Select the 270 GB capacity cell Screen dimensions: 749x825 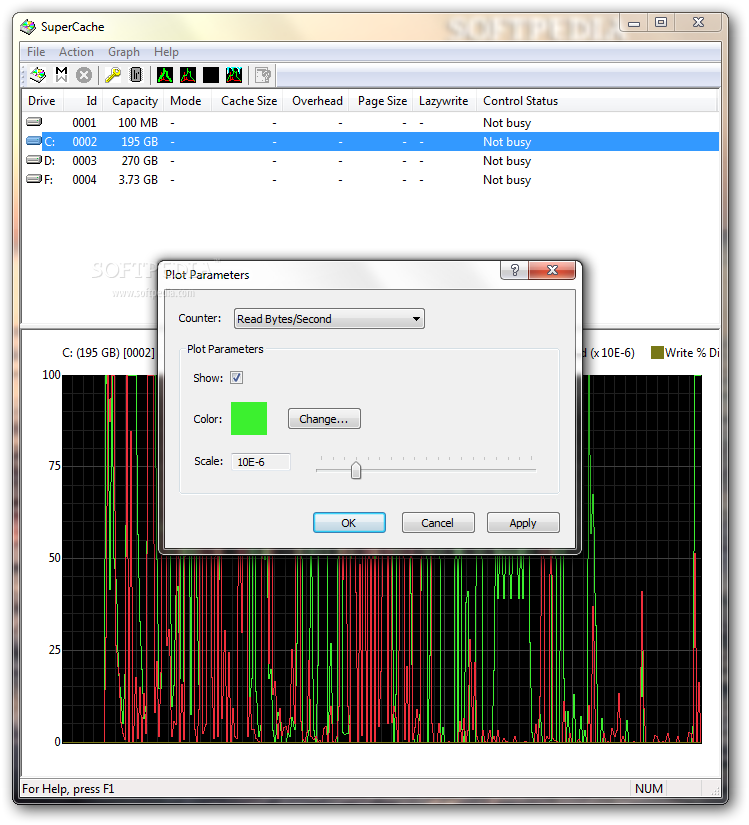tap(139, 160)
